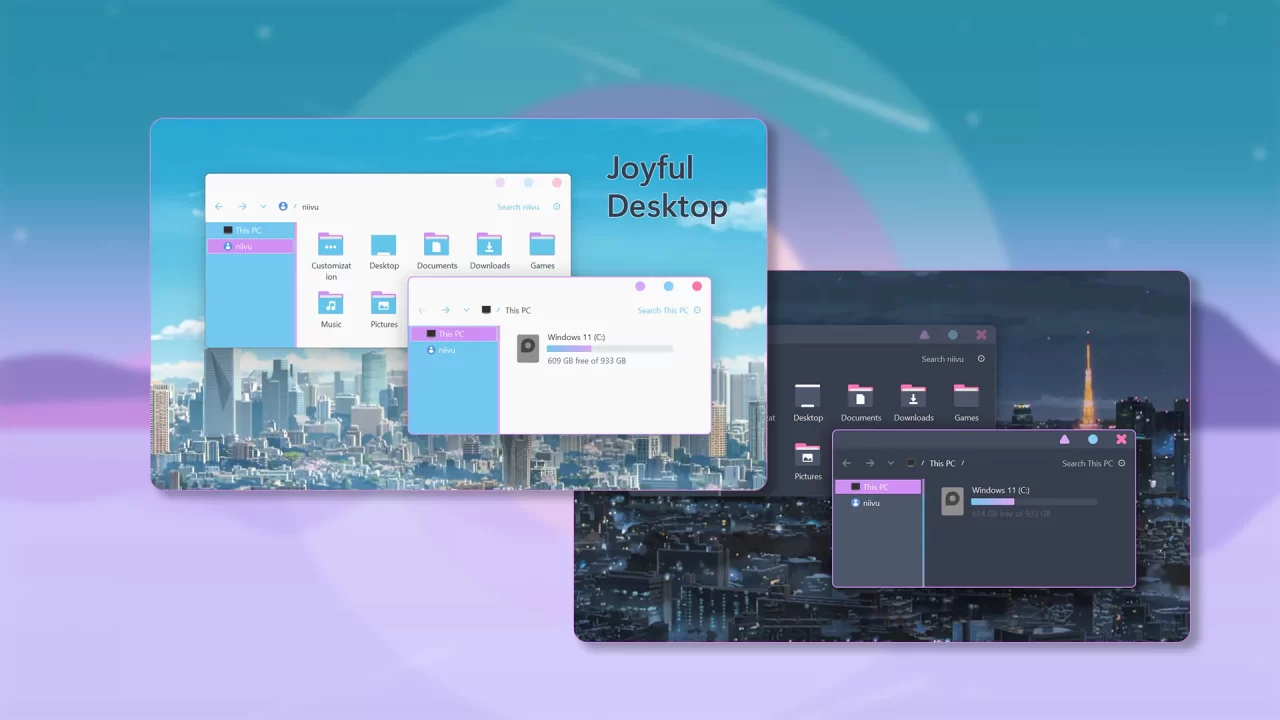
Task: Focus the light 'Search niivu' field
Action: tap(518, 207)
